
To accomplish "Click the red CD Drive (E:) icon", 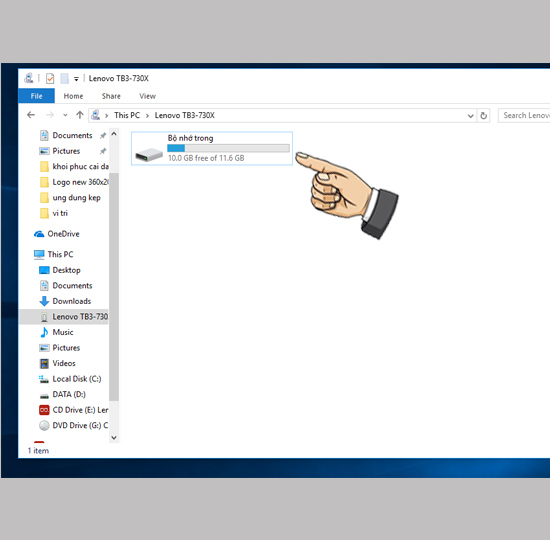I will tap(44, 410).
